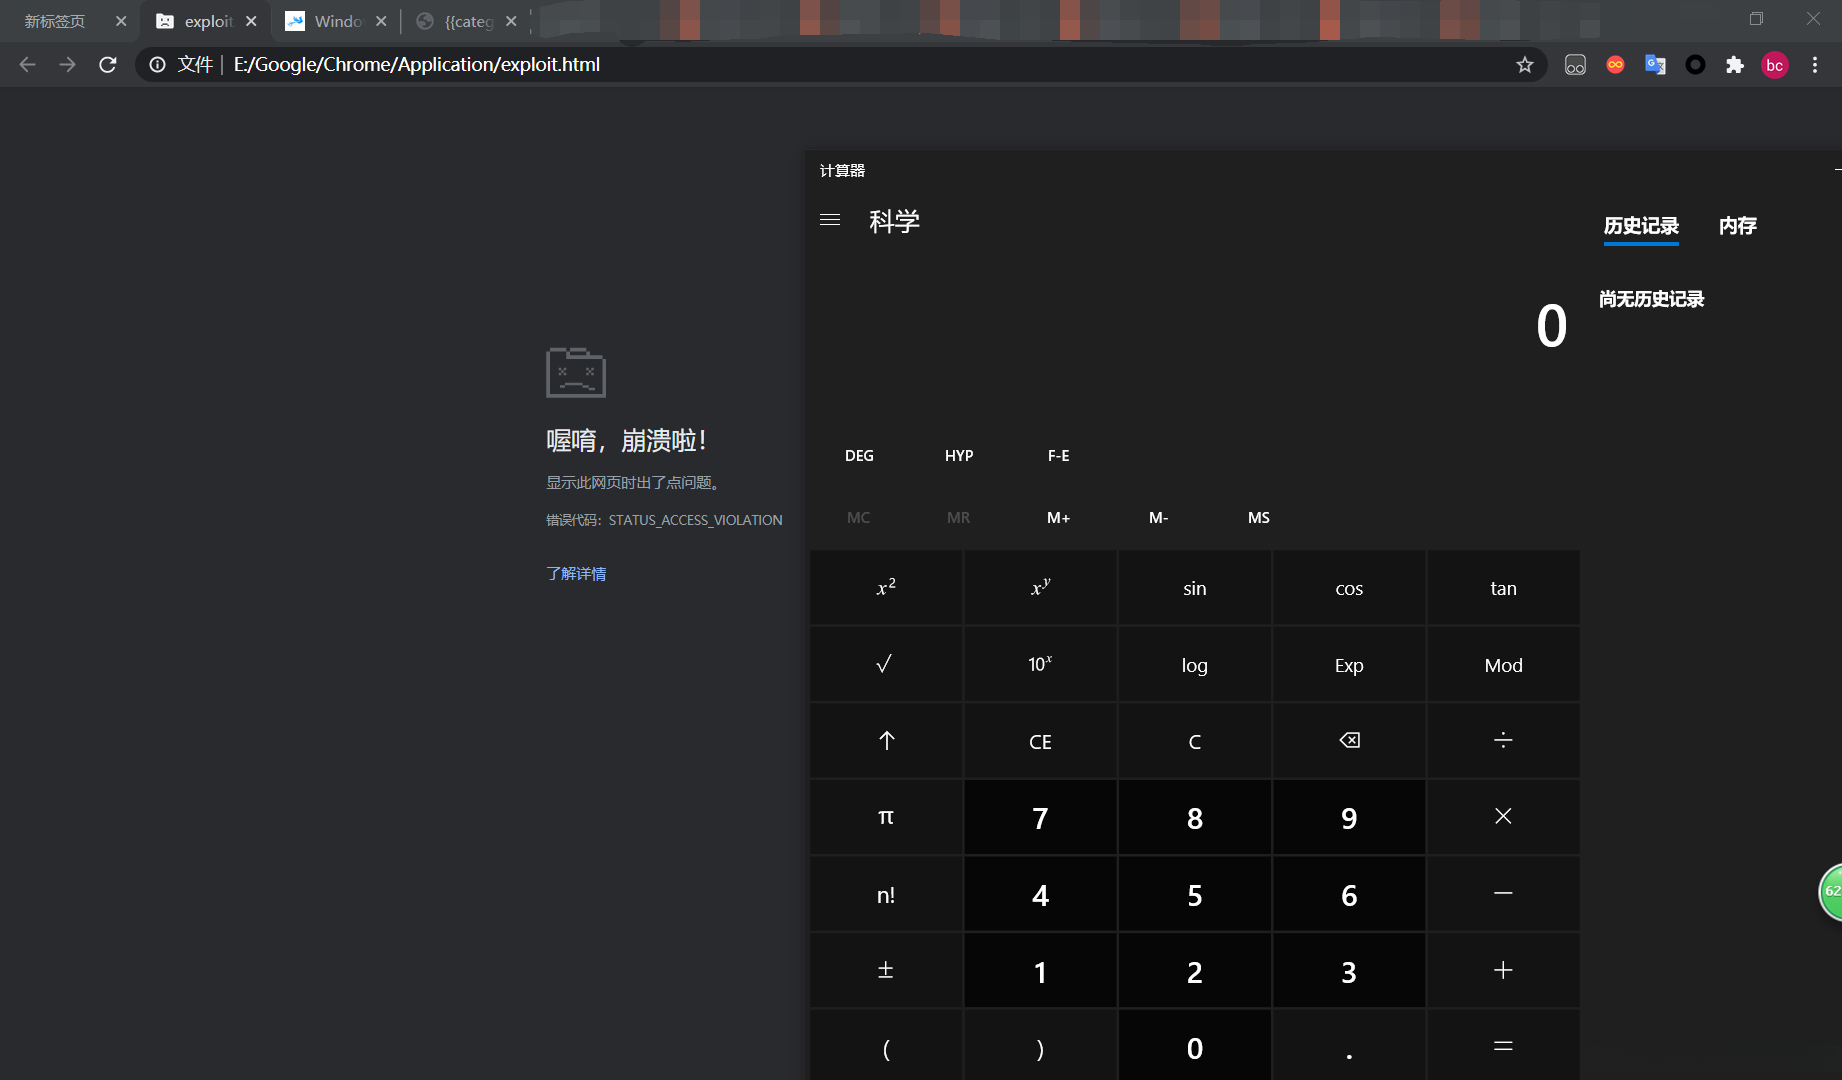The image size is (1842, 1080).
Task: Open the Chrome extensions puzzle icon
Action: [x=1735, y=65]
